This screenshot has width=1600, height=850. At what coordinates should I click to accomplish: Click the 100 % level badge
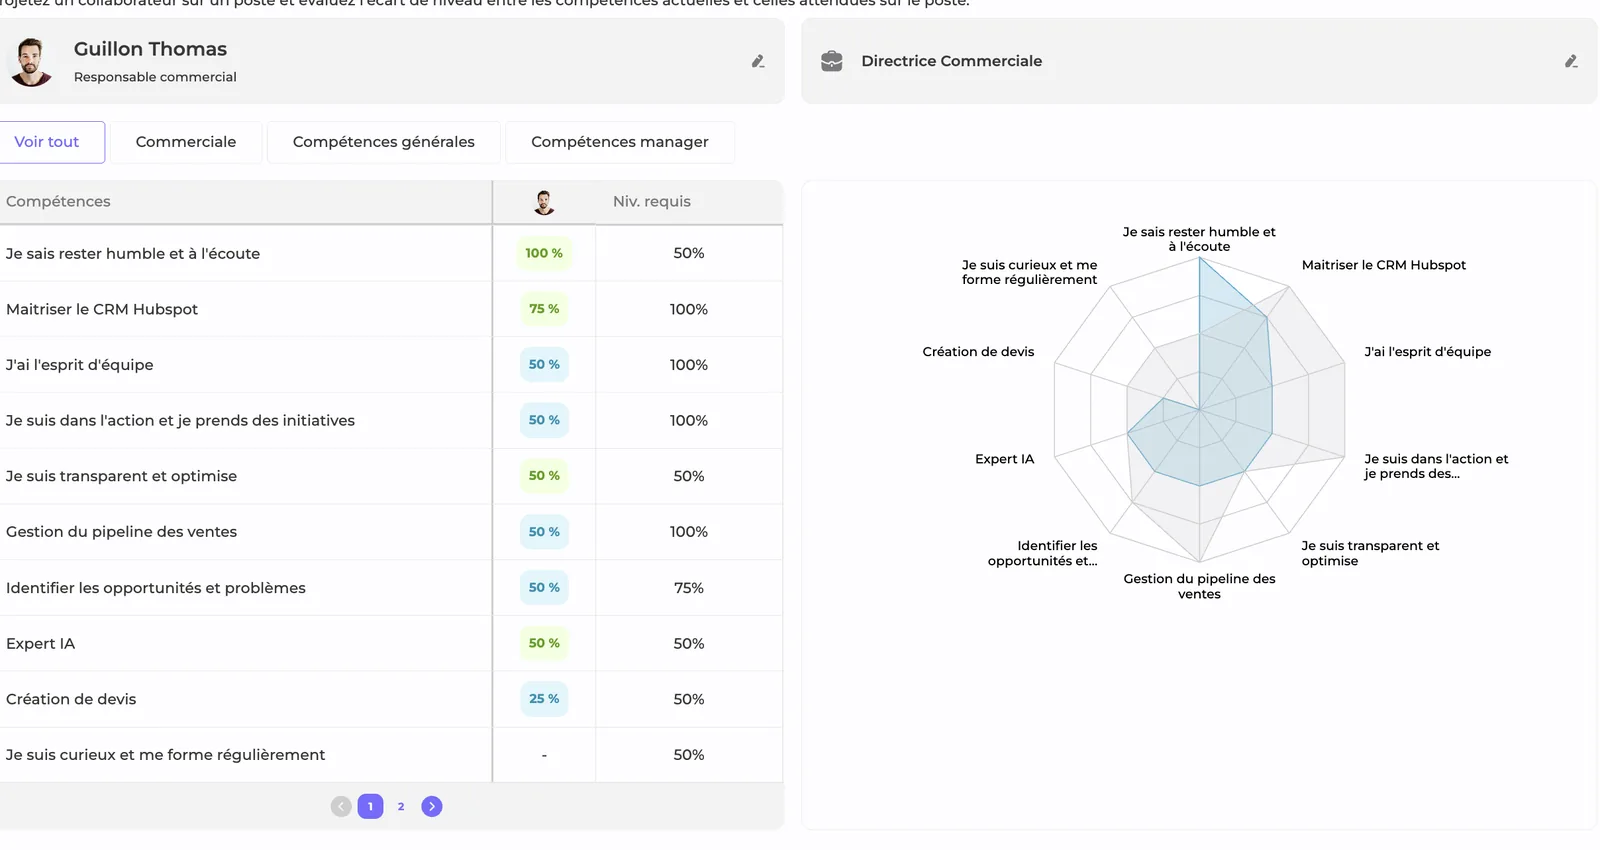tap(544, 253)
